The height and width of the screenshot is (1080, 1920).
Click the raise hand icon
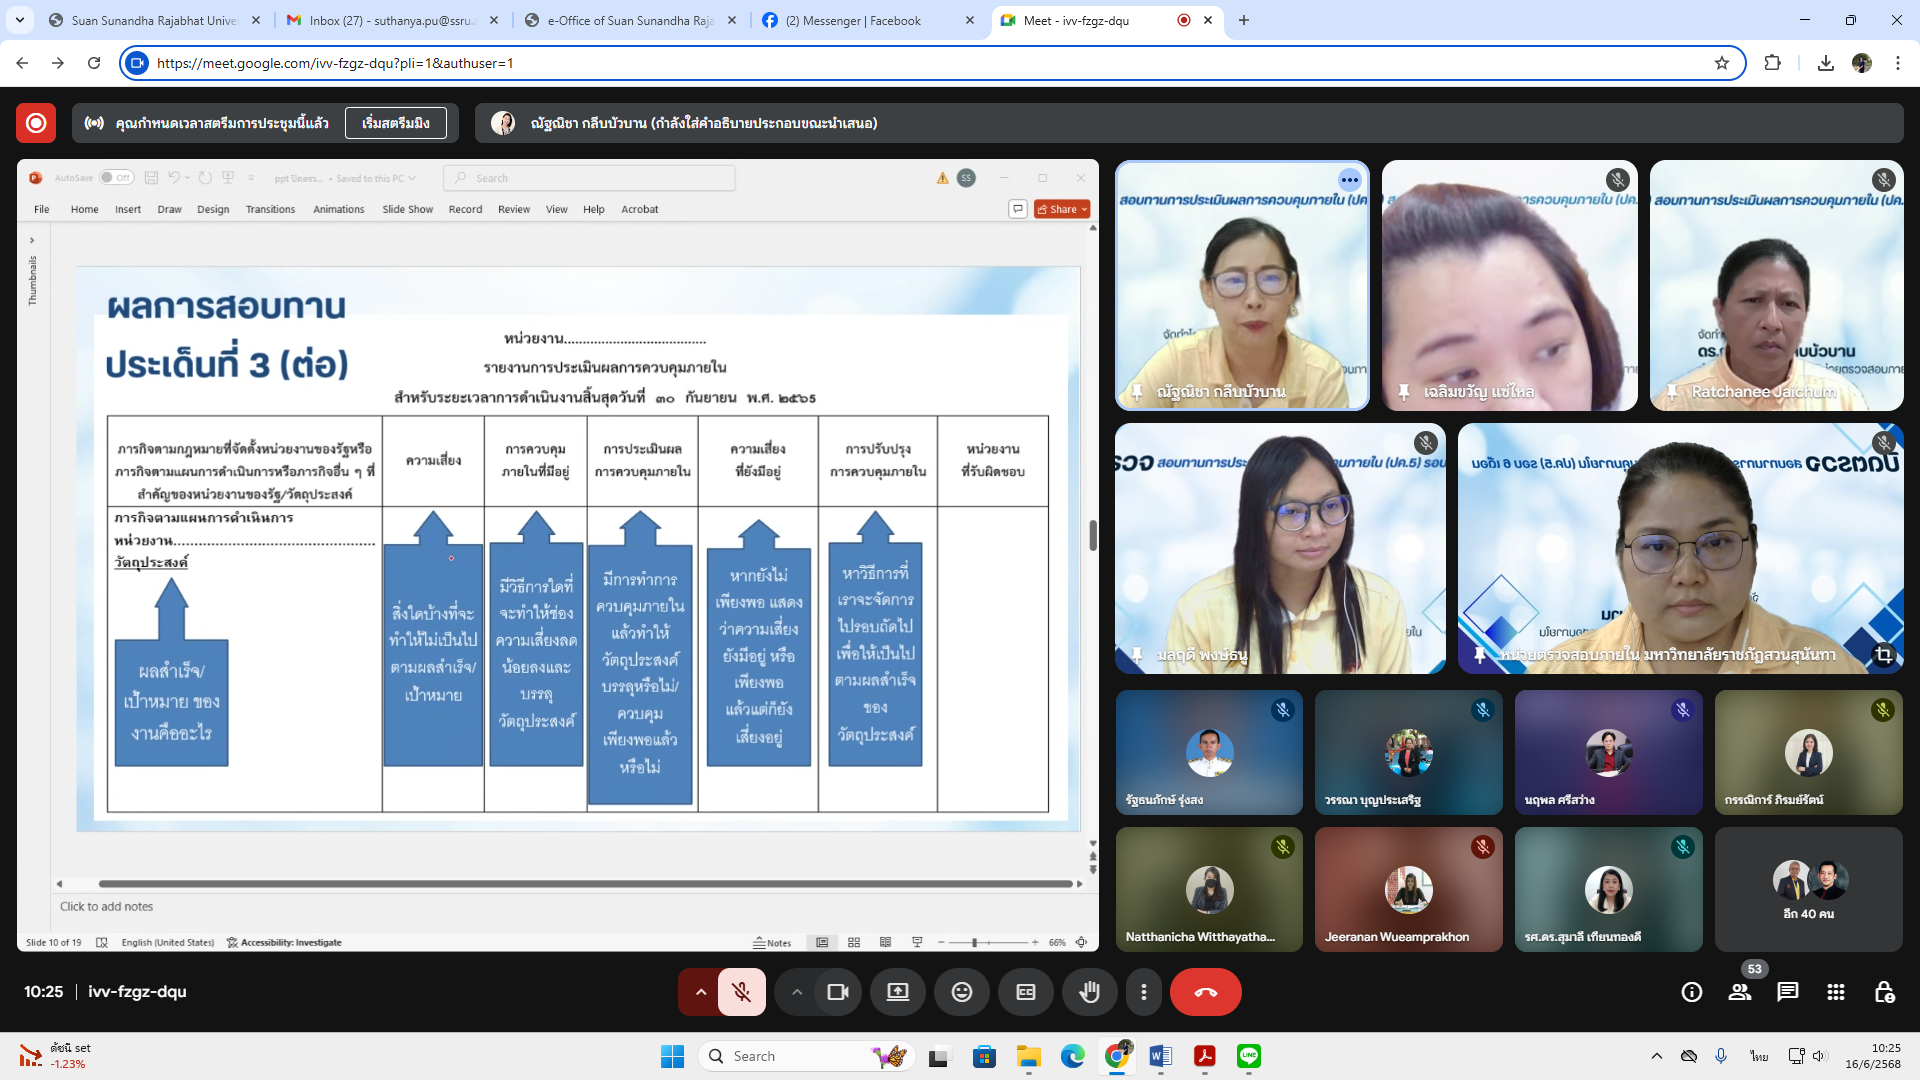pos(1089,992)
